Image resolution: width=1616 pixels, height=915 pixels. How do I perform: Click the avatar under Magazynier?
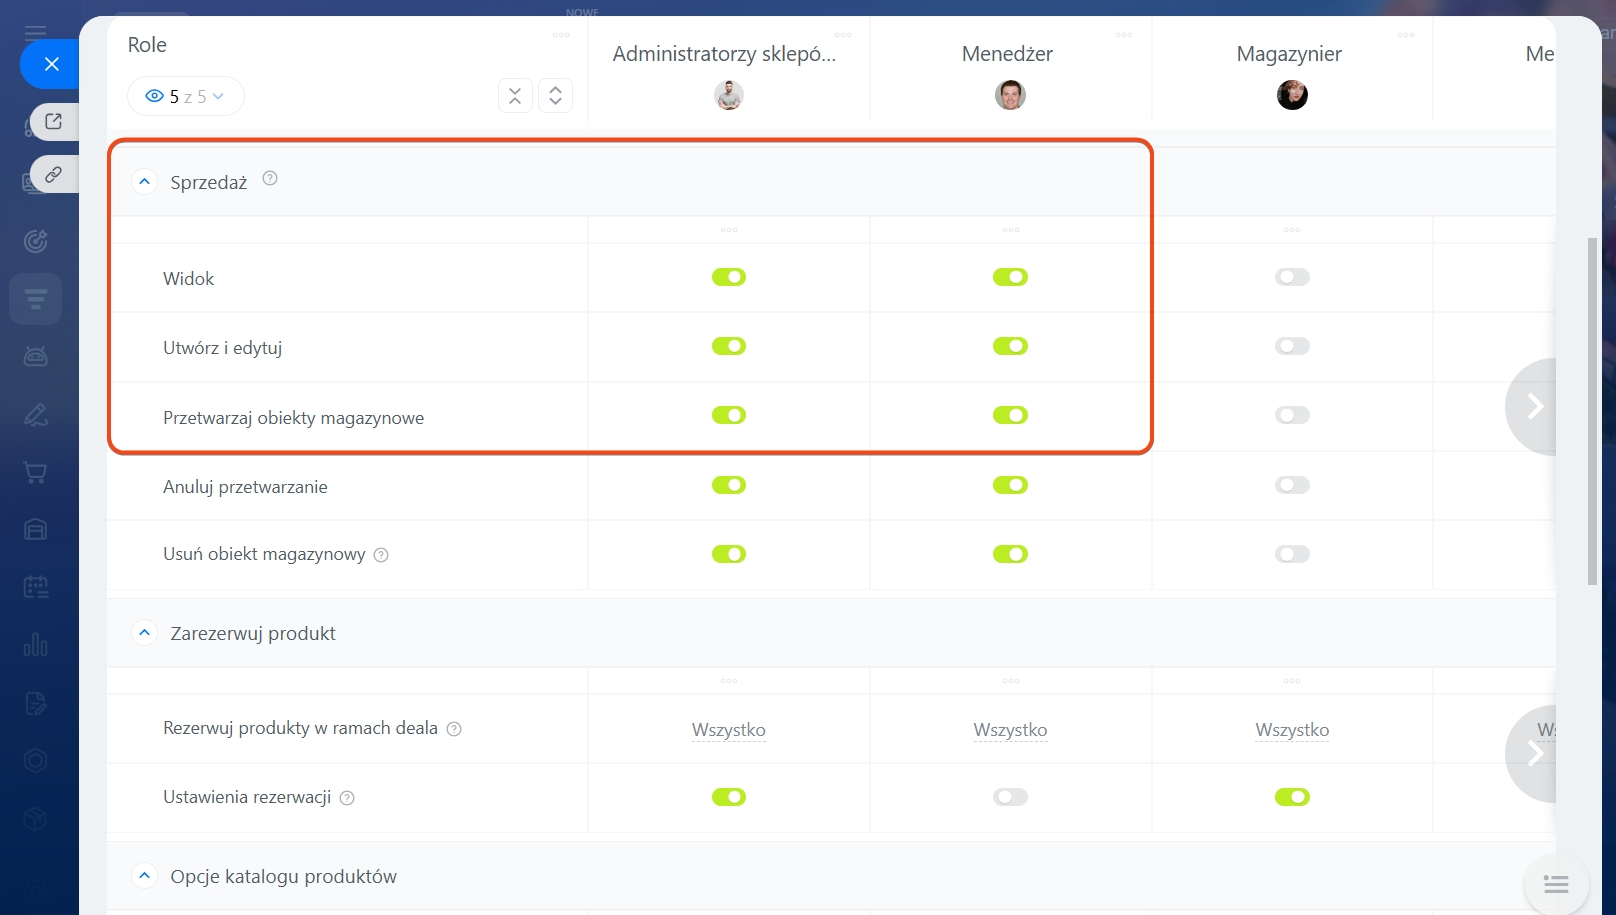(1292, 95)
